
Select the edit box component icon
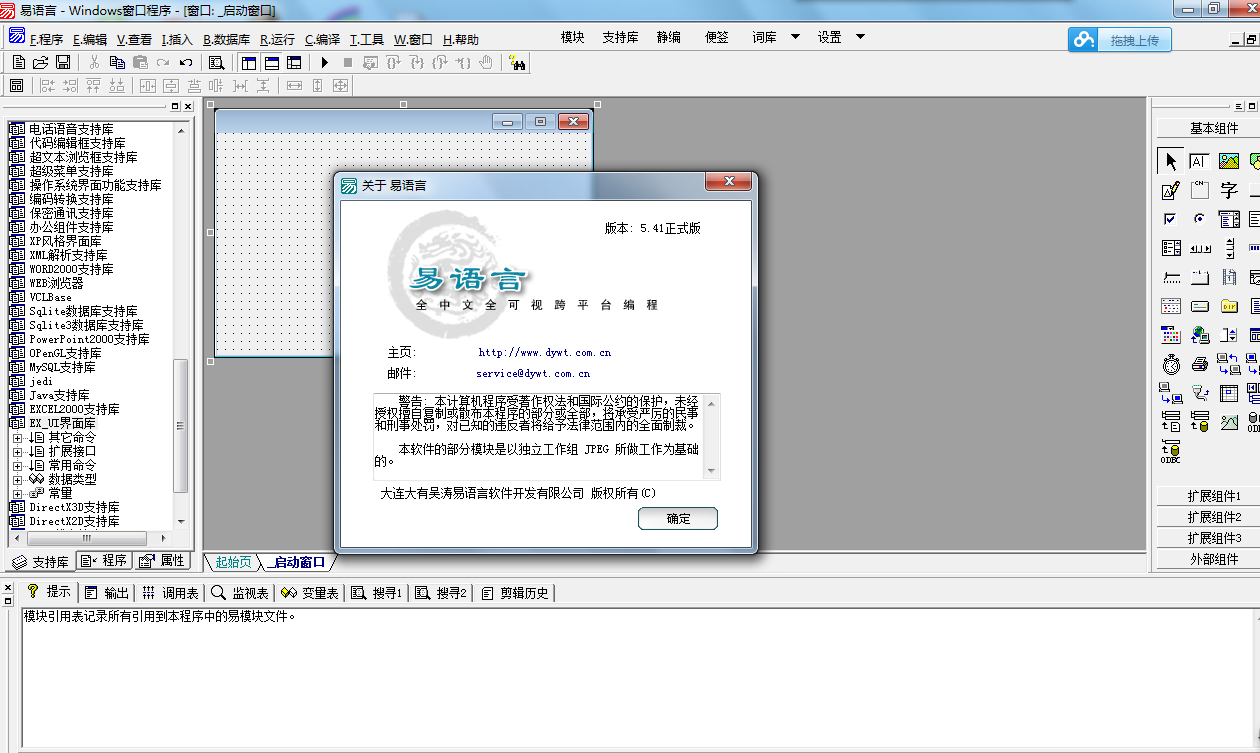(x=1199, y=161)
